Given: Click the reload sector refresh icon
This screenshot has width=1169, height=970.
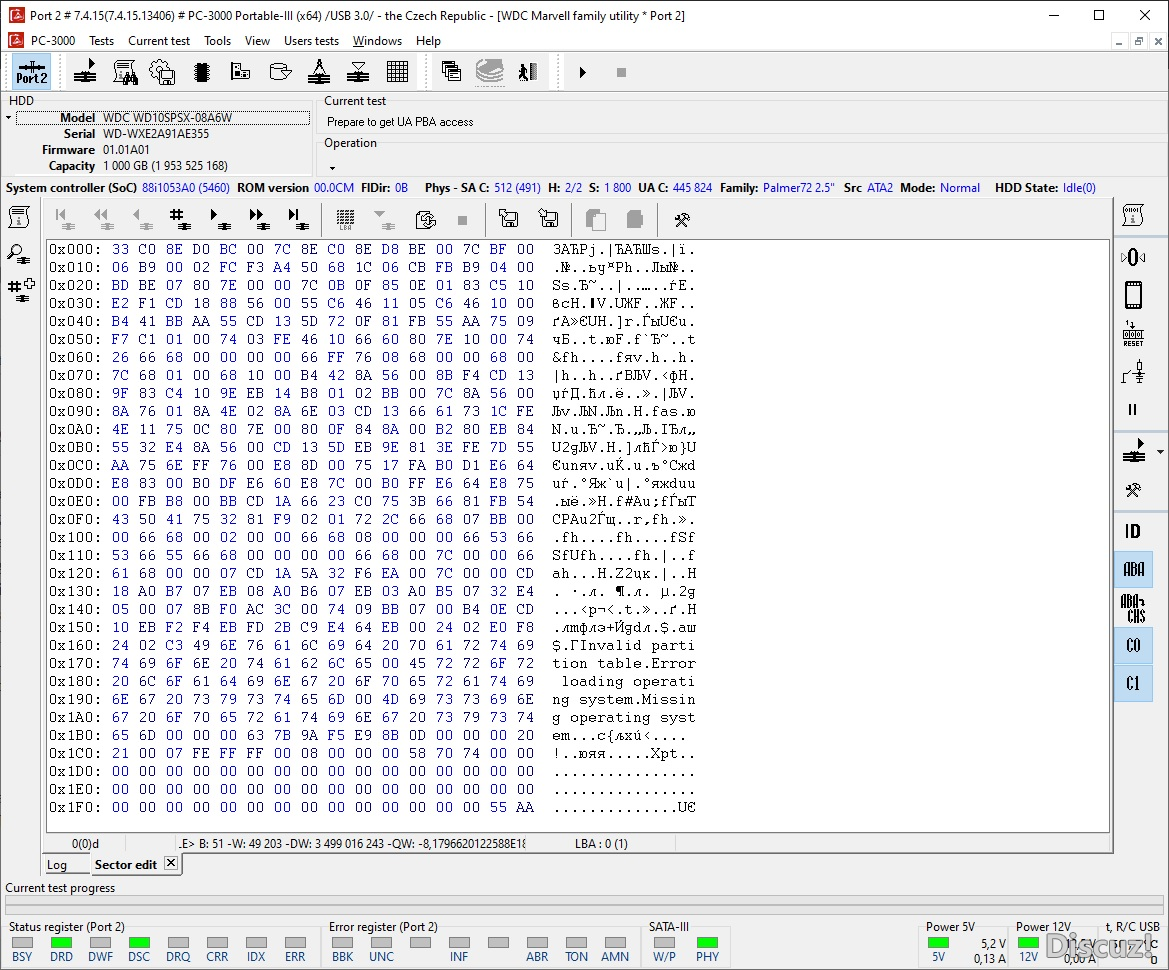Looking at the screenshot, I should (x=425, y=219).
